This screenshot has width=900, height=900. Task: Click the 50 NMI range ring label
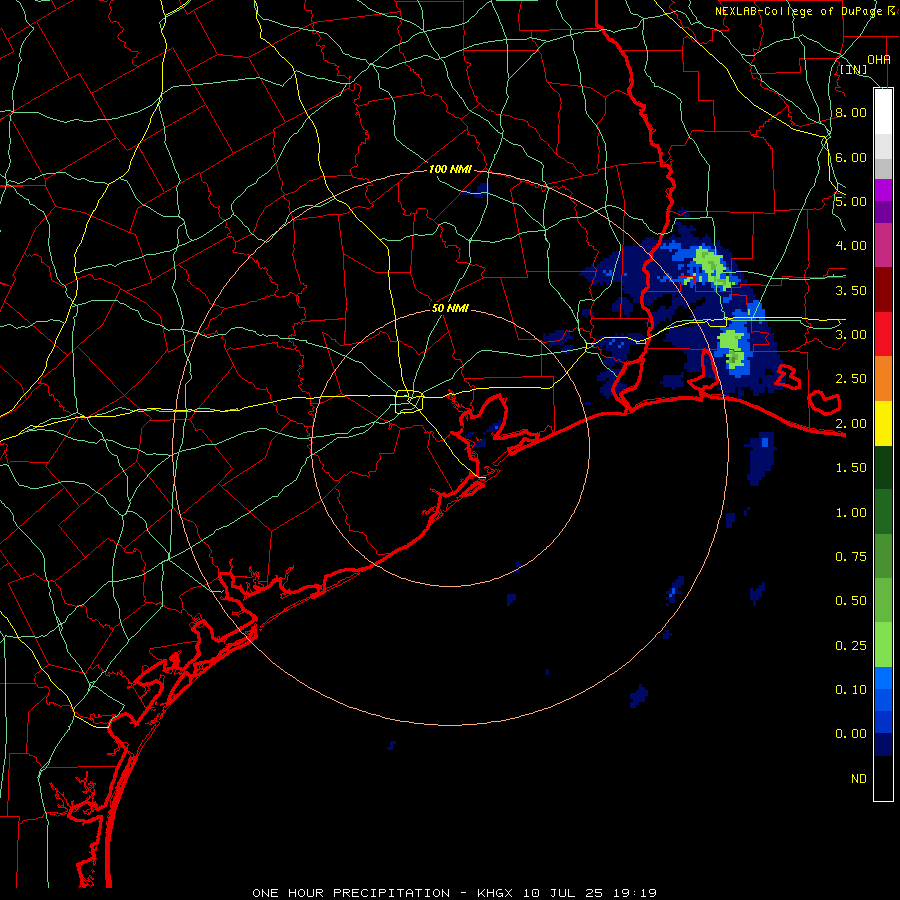[450, 308]
